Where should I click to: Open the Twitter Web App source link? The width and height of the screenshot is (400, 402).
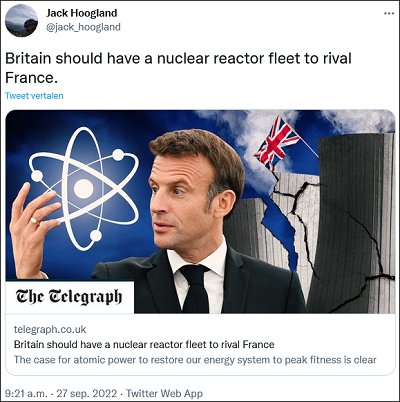[164, 393]
